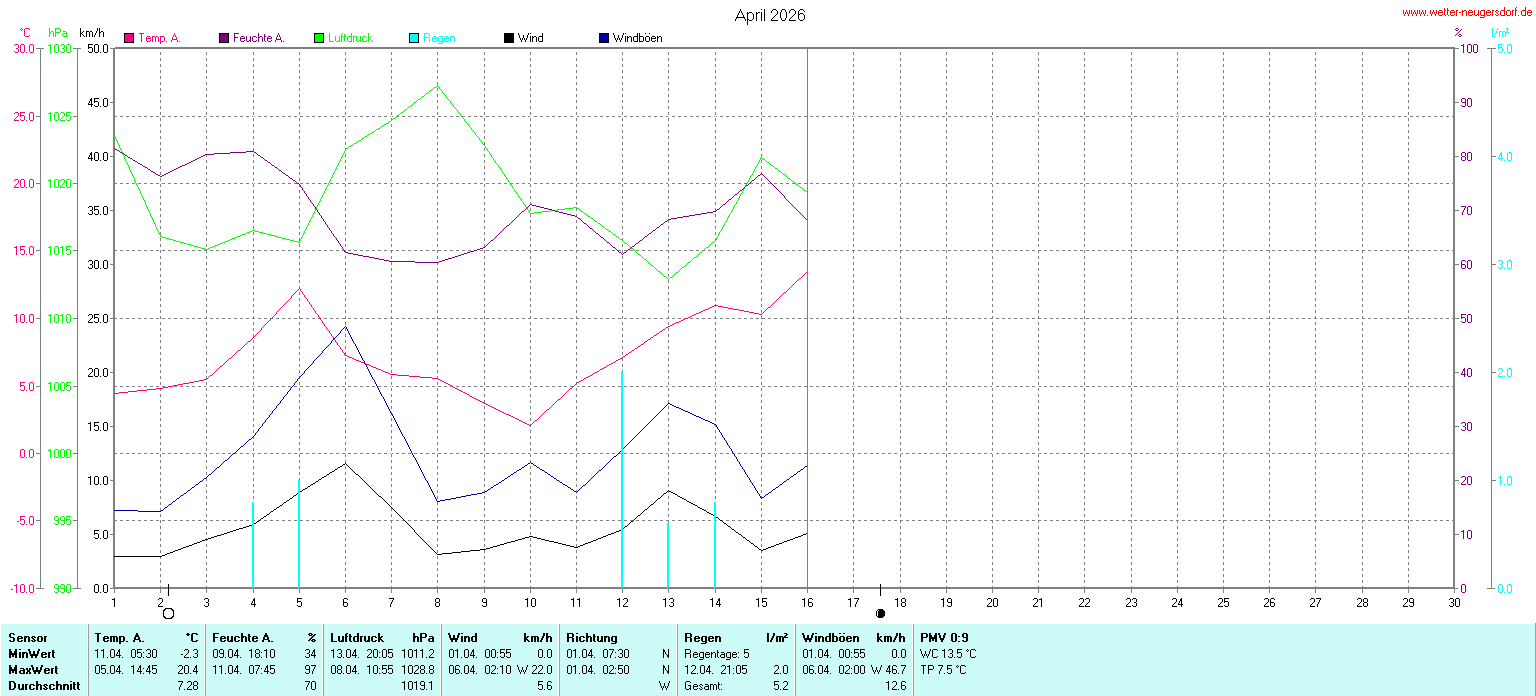Click the Windböen legend label text

[x=637, y=38]
